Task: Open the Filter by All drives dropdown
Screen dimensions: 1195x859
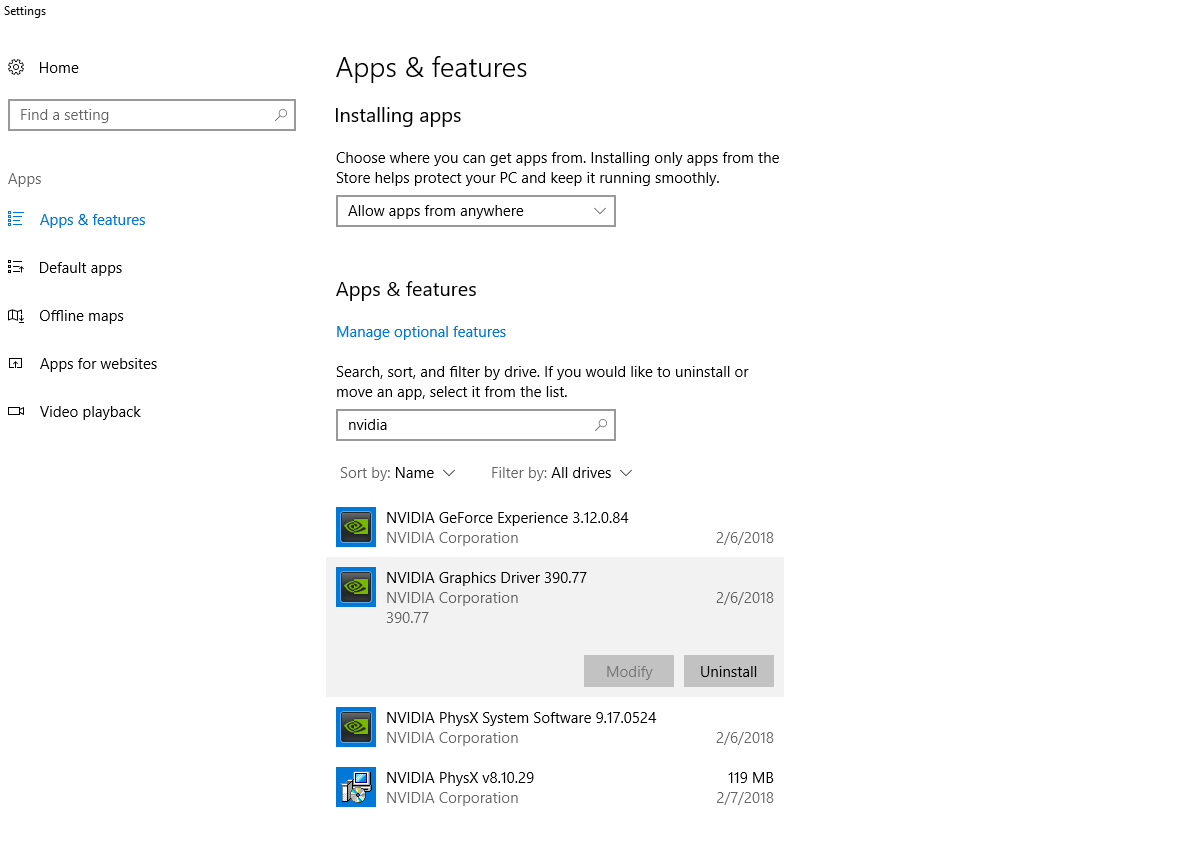Action: click(x=562, y=473)
